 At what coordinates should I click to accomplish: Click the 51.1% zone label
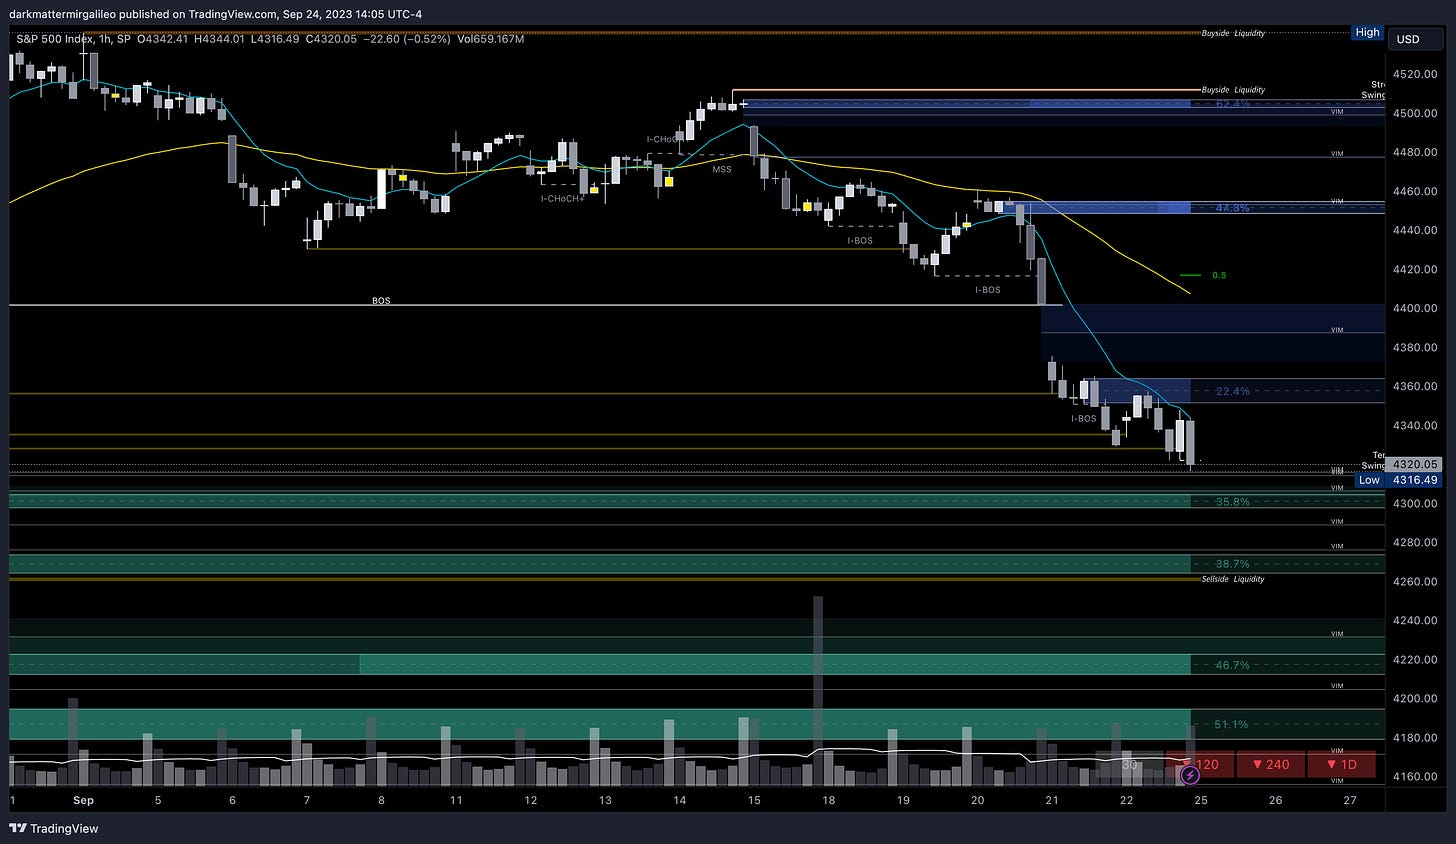[1231, 725]
